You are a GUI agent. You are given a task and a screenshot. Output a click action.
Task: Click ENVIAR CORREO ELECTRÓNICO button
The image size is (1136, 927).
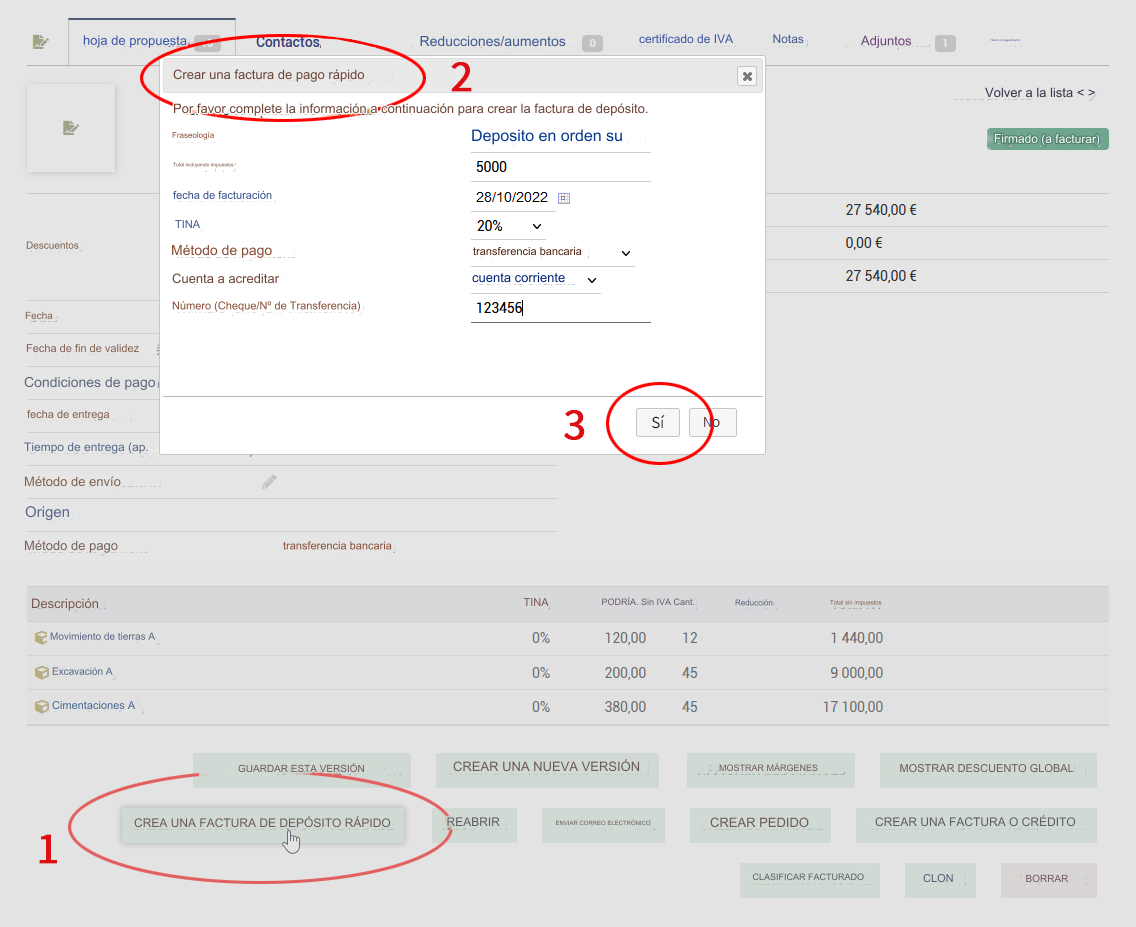(603, 824)
